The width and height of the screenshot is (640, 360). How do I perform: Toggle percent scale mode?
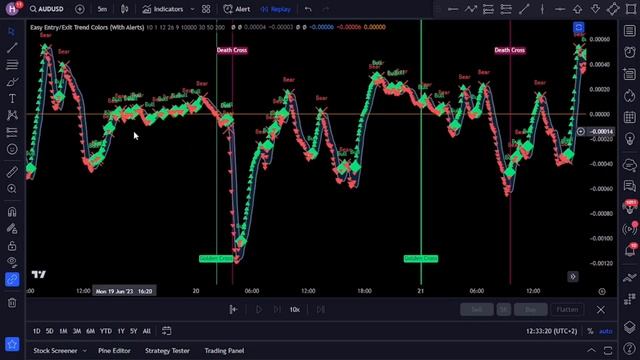pos(590,331)
